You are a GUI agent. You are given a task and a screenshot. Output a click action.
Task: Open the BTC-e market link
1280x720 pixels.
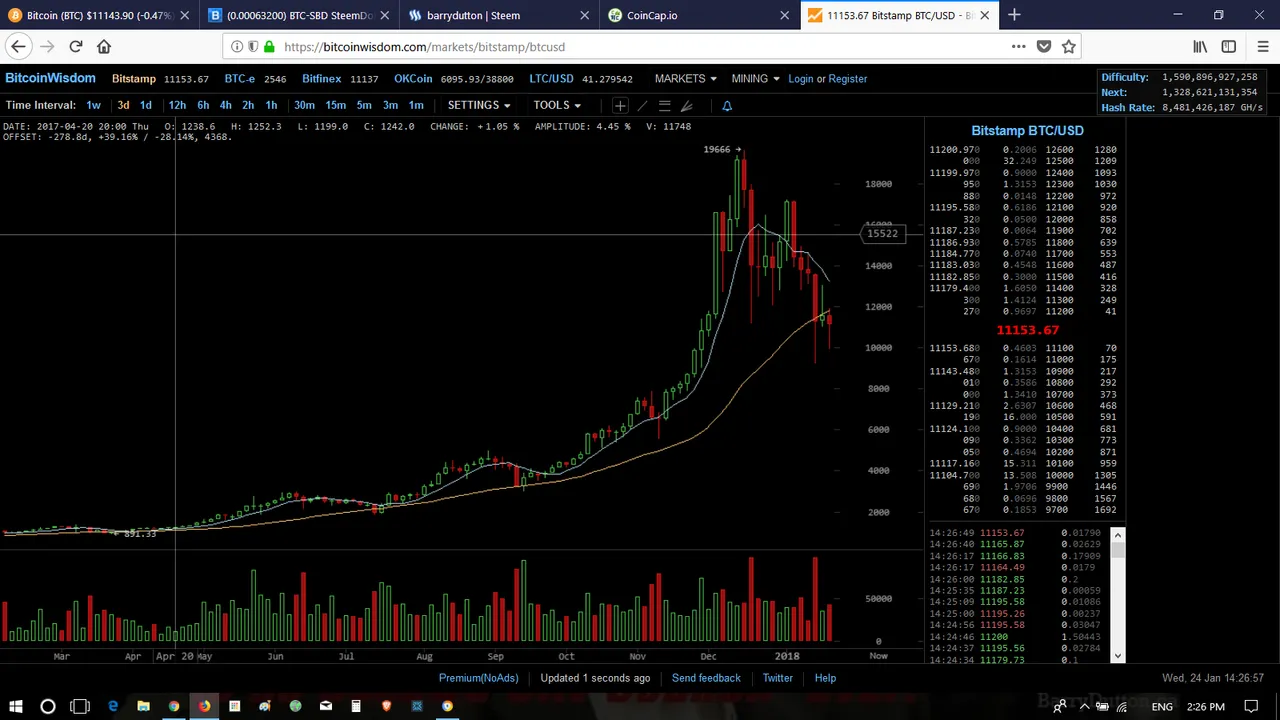(240, 79)
